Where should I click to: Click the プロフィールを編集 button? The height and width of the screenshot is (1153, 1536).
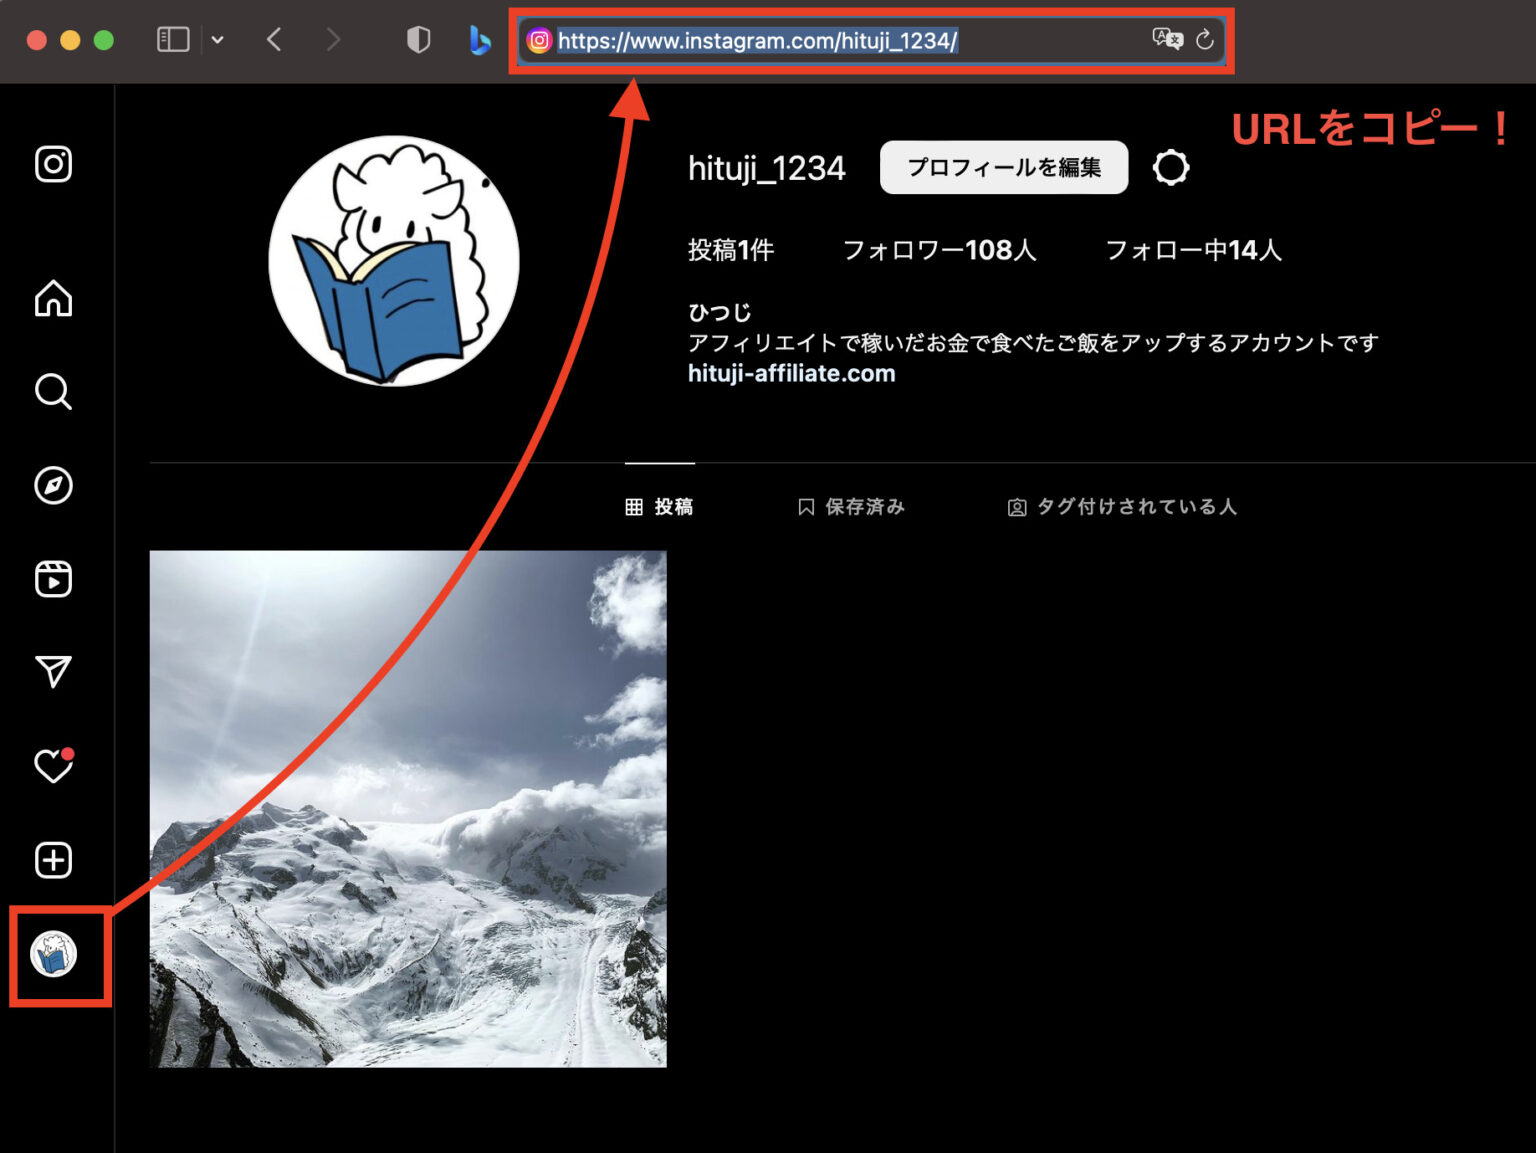click(x=1003, y=167)
